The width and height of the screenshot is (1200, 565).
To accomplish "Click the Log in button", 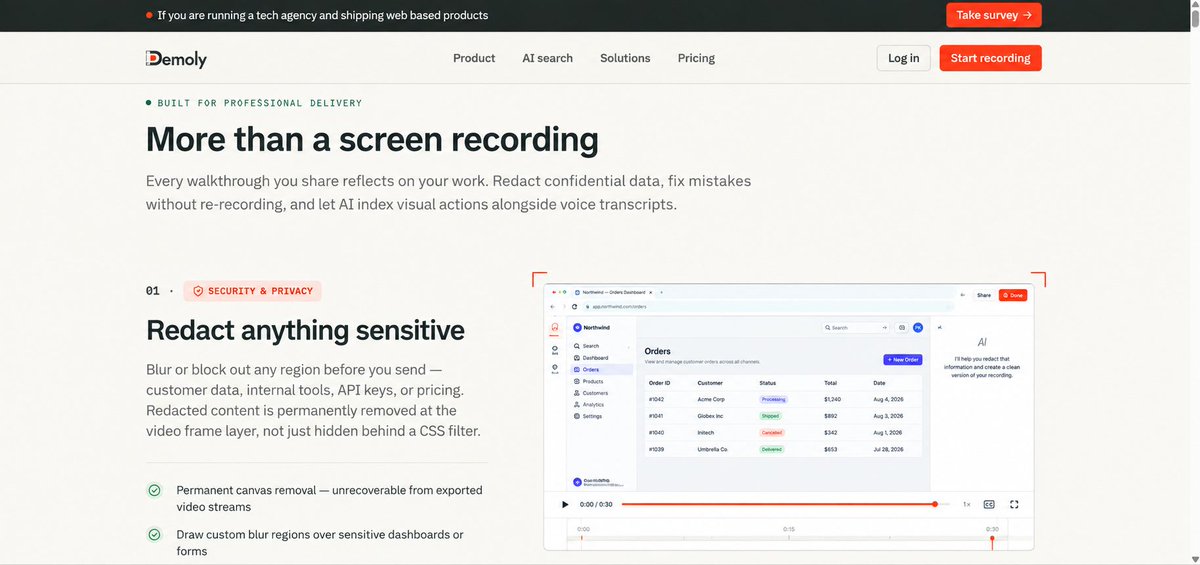I will click(904, 58).
